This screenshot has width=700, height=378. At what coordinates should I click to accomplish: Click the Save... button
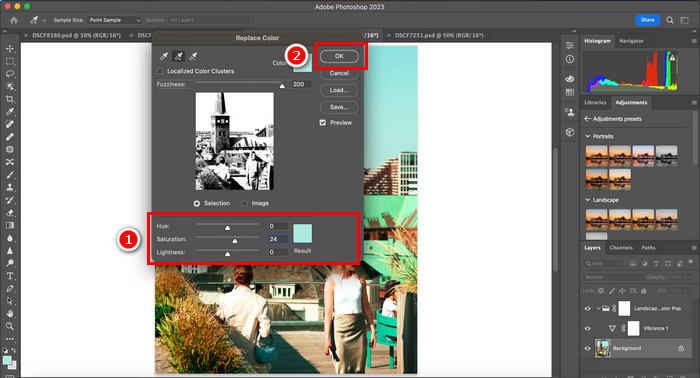point(339,107)
